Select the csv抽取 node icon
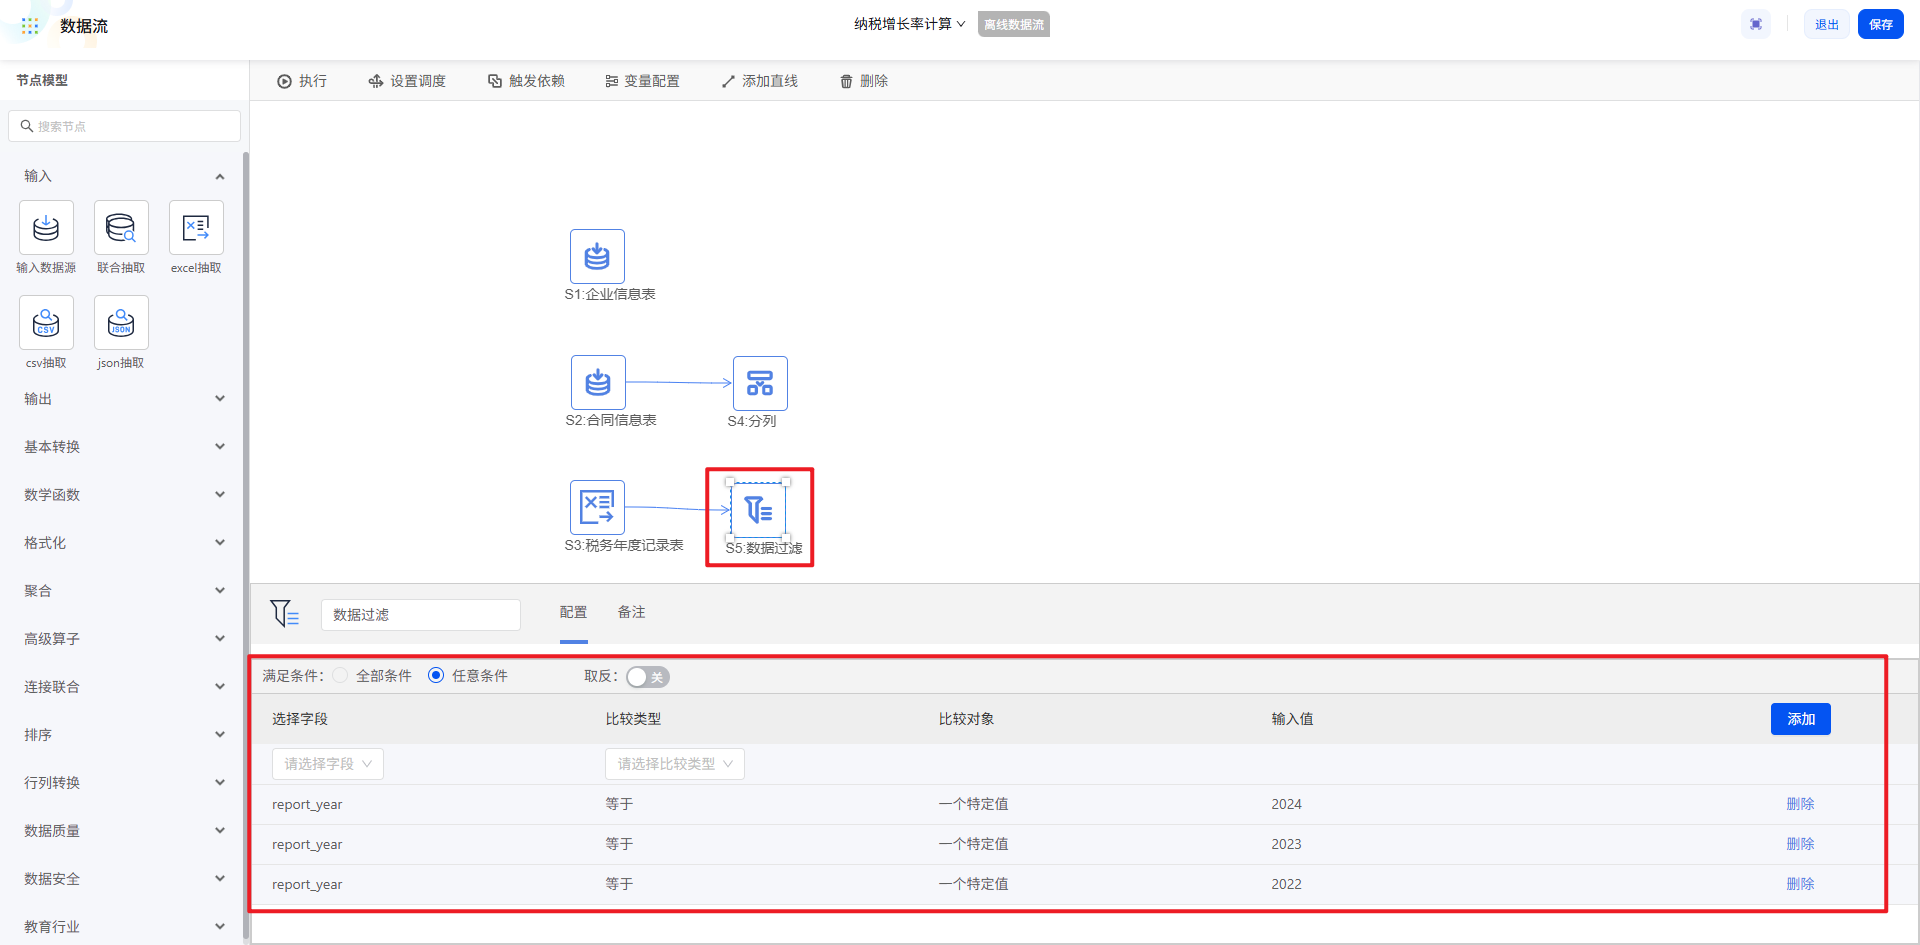 pyautogui.click(x=46, y=323)
